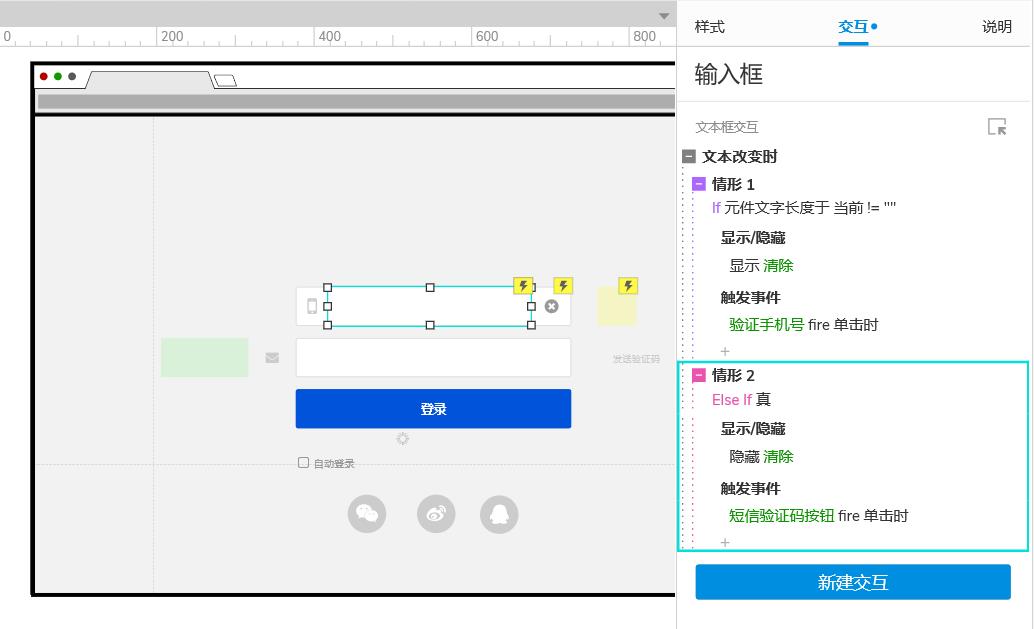The width and height of the screenshot is (1034, 629).
Task: Select the light green rectangle widget
Action: [204, 357]
